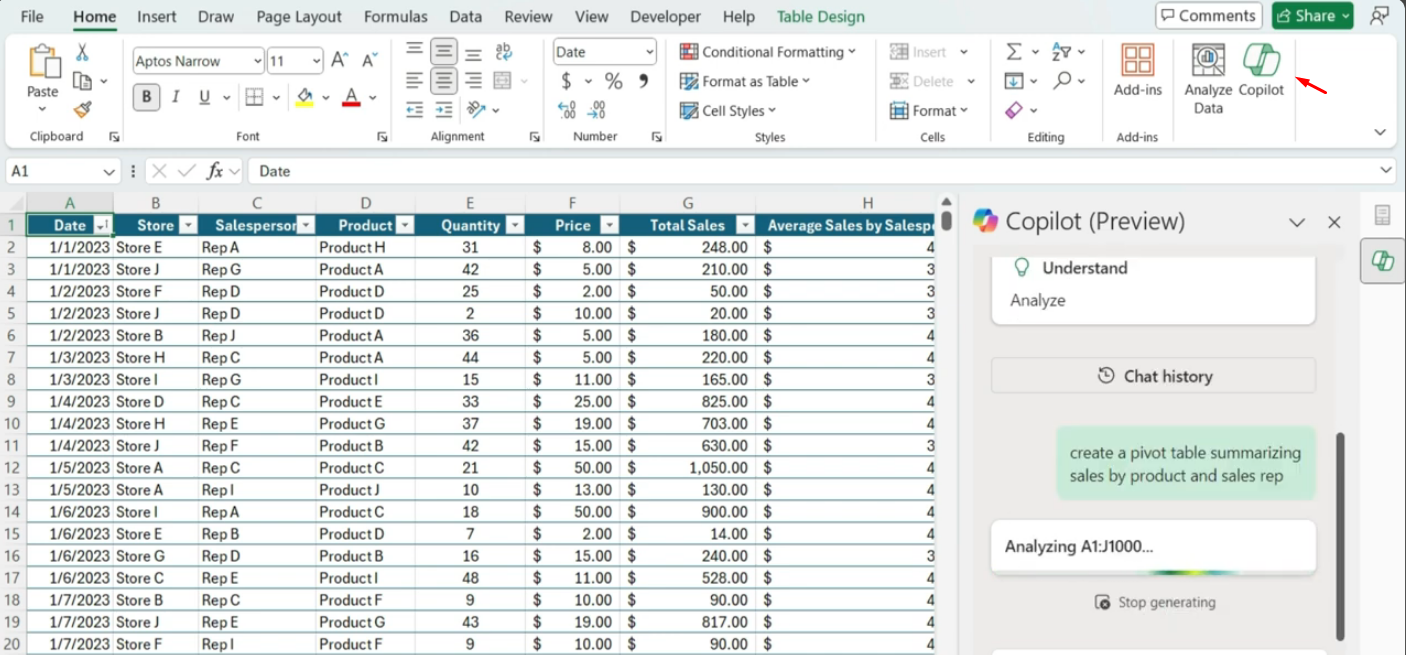Open the Store column filter dropdown

pos(187,226)
